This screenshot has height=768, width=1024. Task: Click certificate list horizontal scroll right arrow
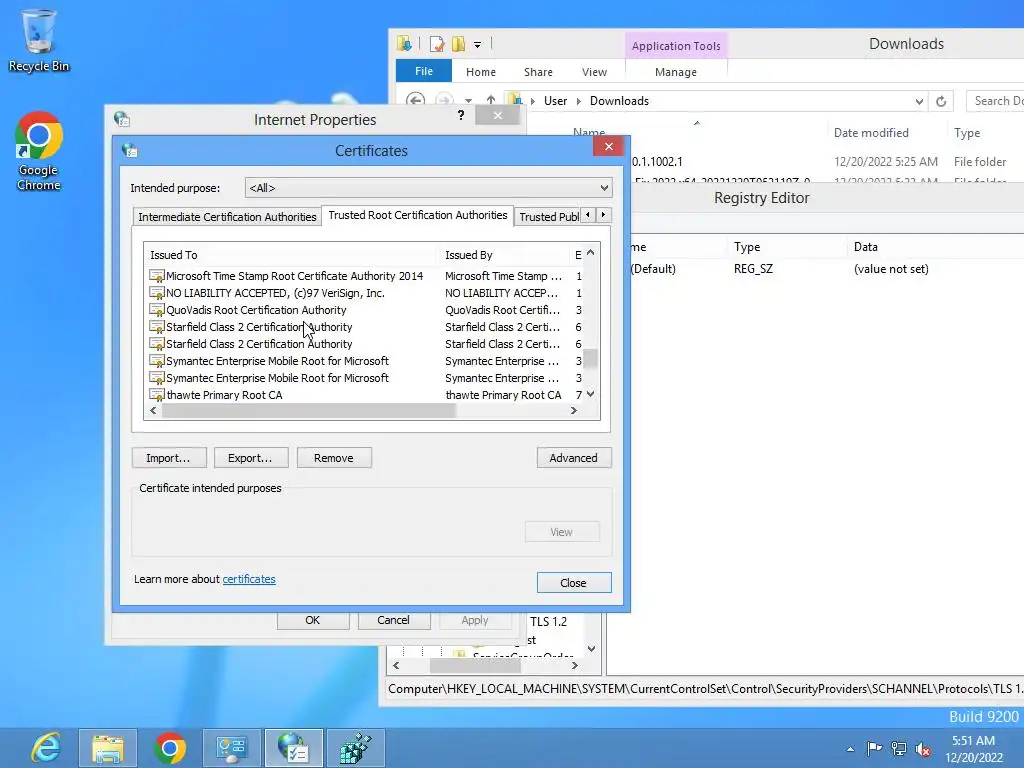pyautogui.click(x=573, y=411)
